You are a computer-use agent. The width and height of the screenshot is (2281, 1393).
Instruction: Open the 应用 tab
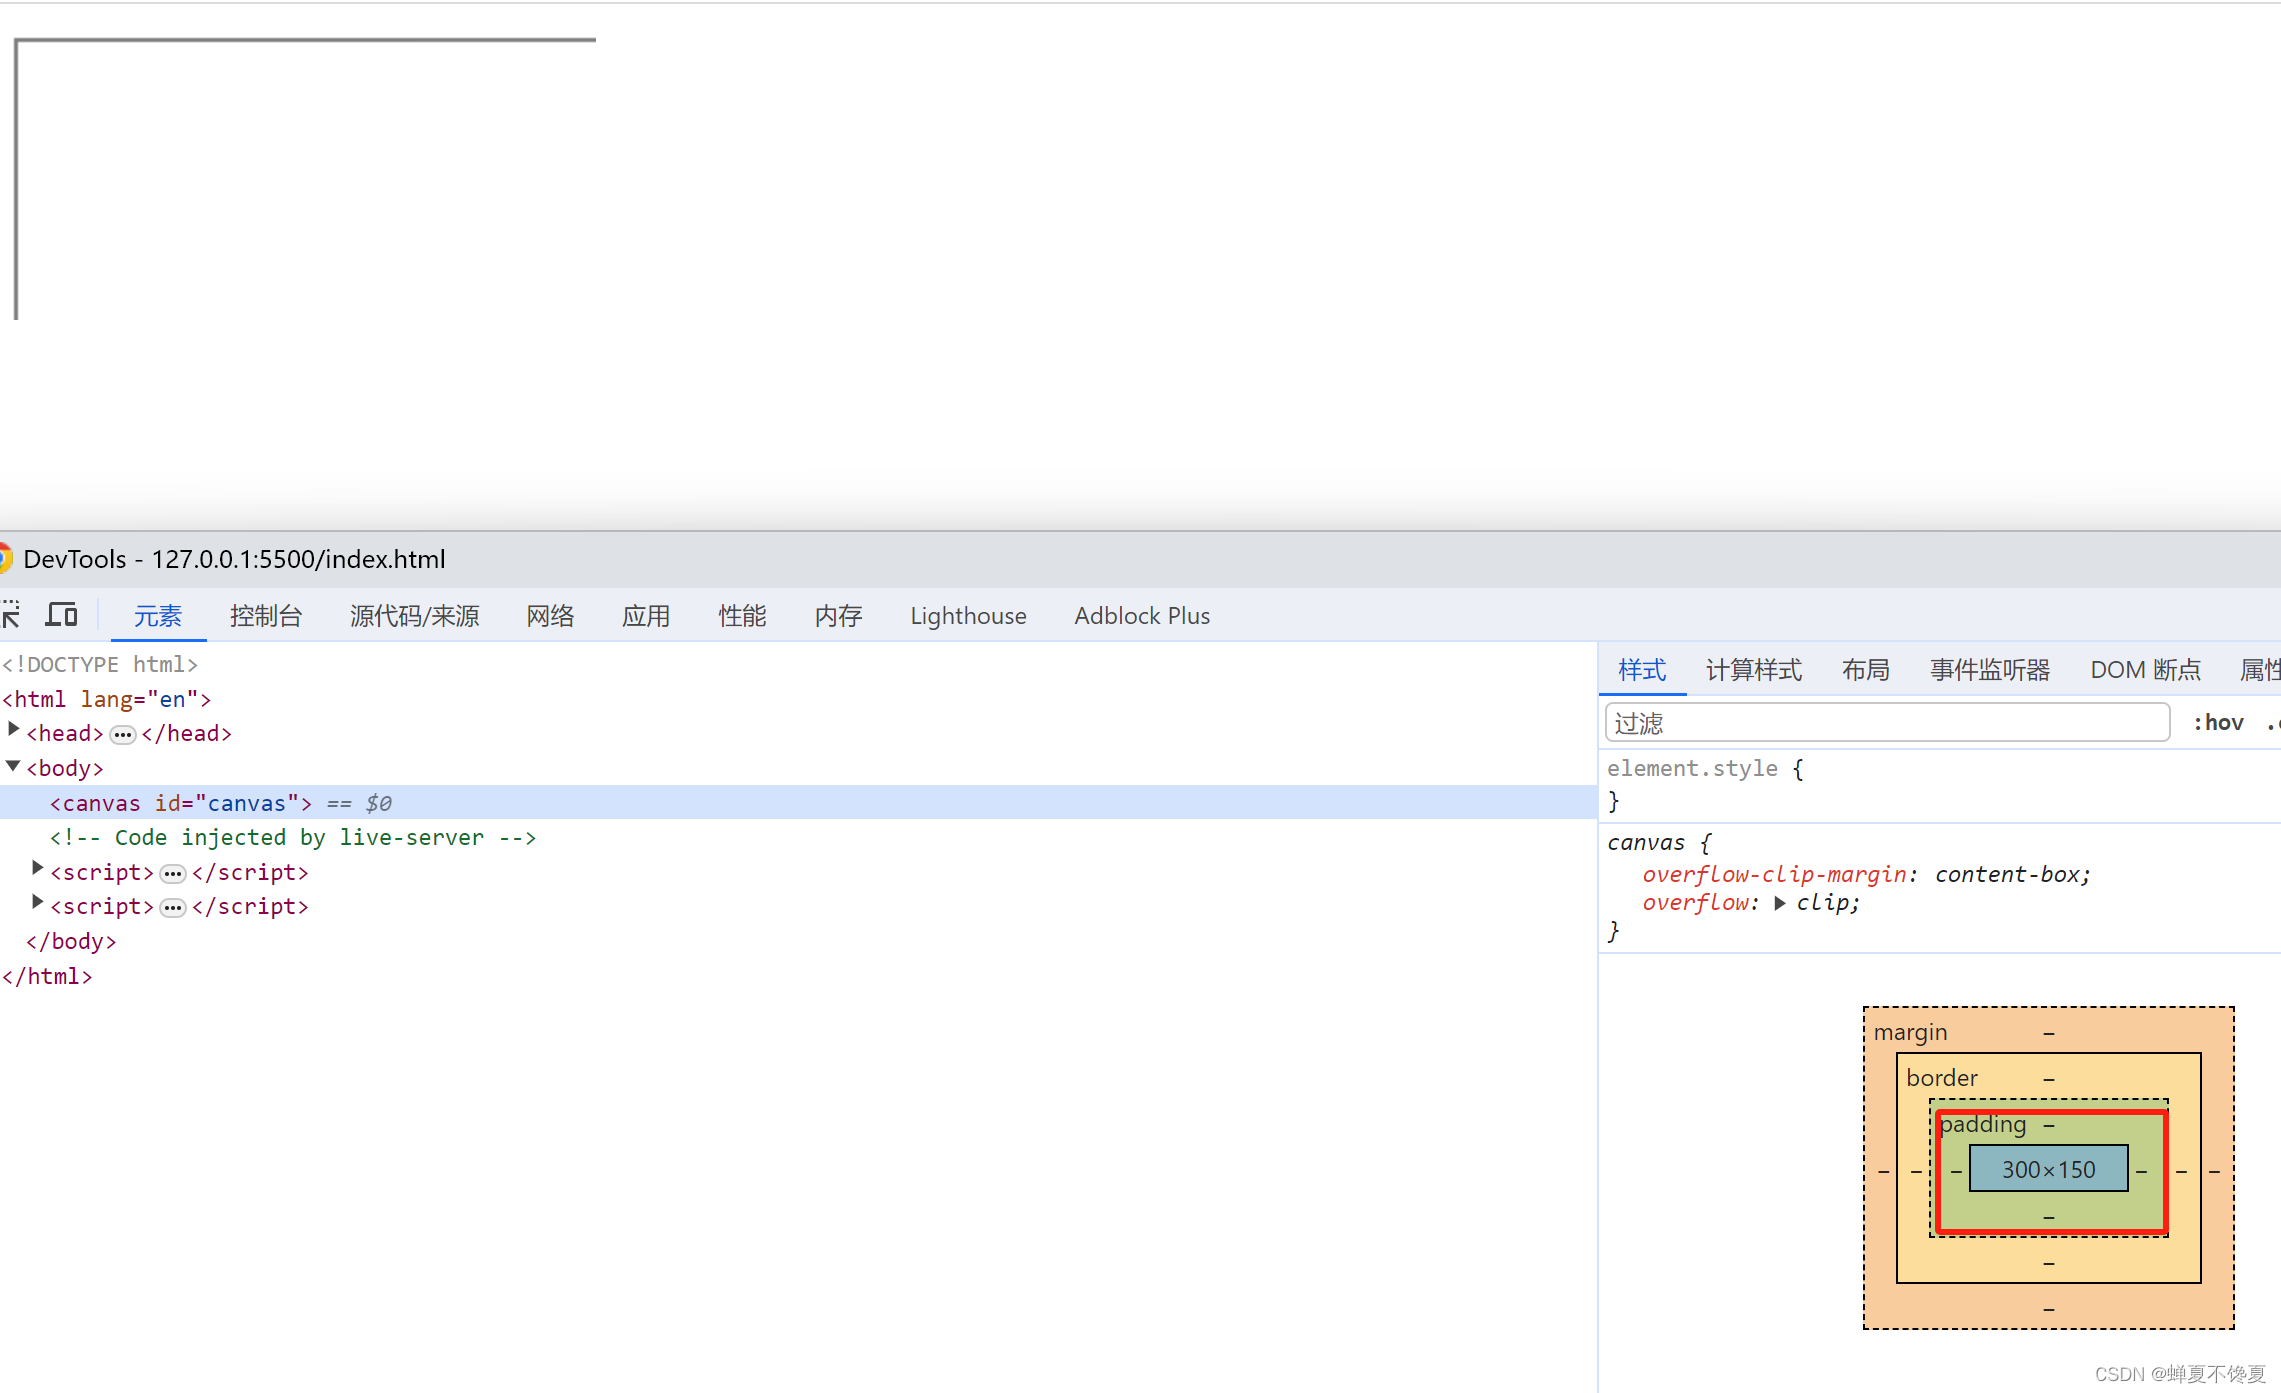pyautogui.click(x=646, y=616)
